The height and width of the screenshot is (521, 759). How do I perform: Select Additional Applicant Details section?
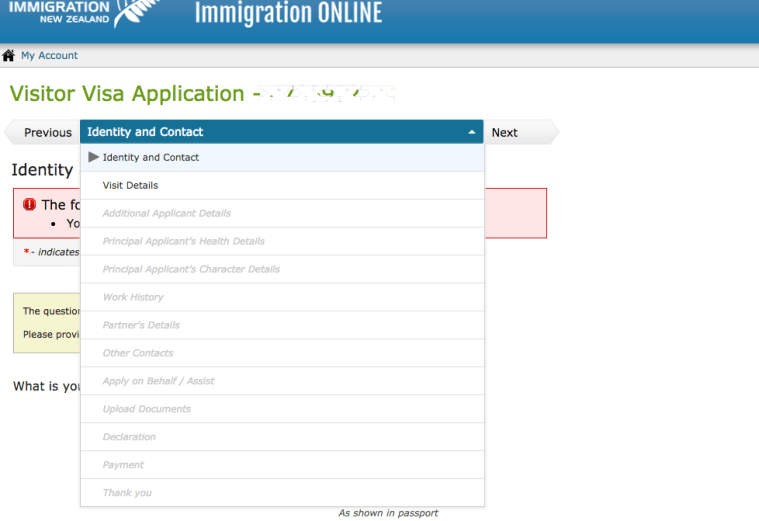(166, 213)
